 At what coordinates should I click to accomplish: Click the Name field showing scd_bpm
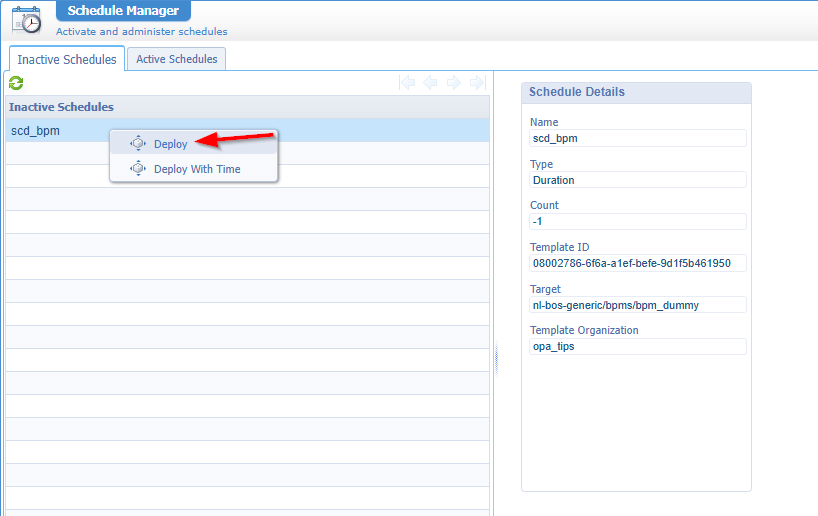tap(637, 138)
